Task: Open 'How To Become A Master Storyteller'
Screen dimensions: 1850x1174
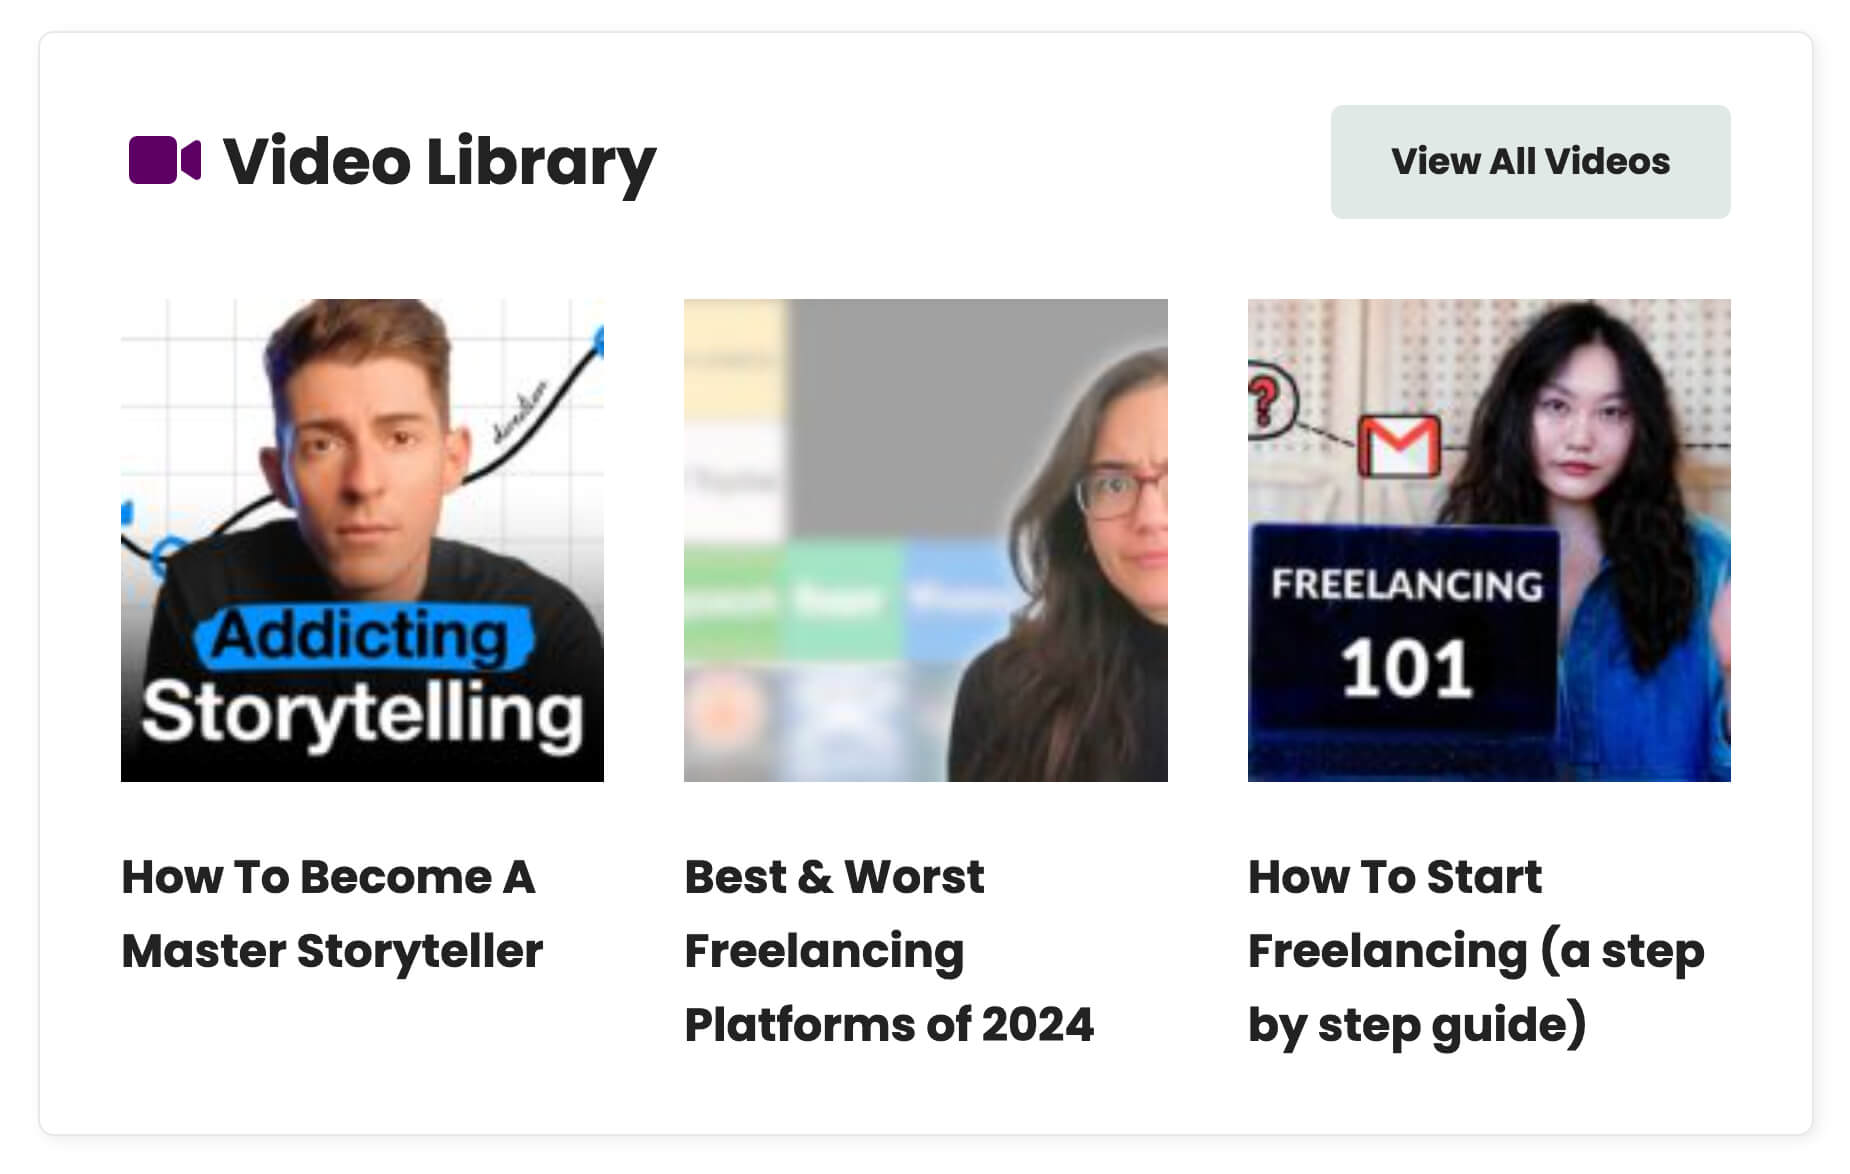Action: point(330,914)
